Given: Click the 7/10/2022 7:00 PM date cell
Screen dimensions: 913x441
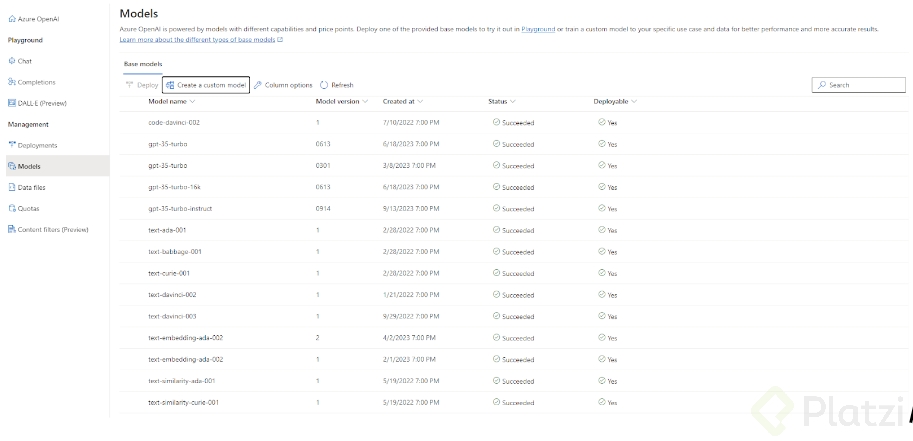Looking at the screenshot, I should [x=411, y=122].
